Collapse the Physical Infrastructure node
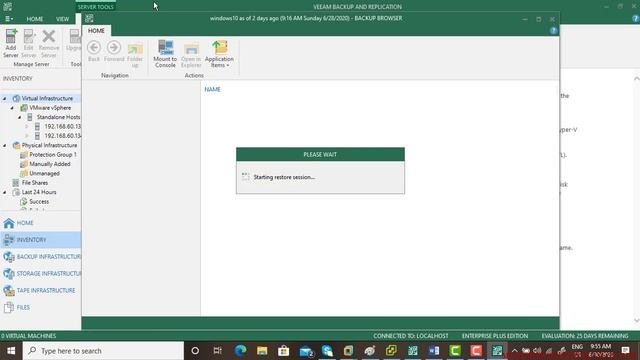 point(4,145)
